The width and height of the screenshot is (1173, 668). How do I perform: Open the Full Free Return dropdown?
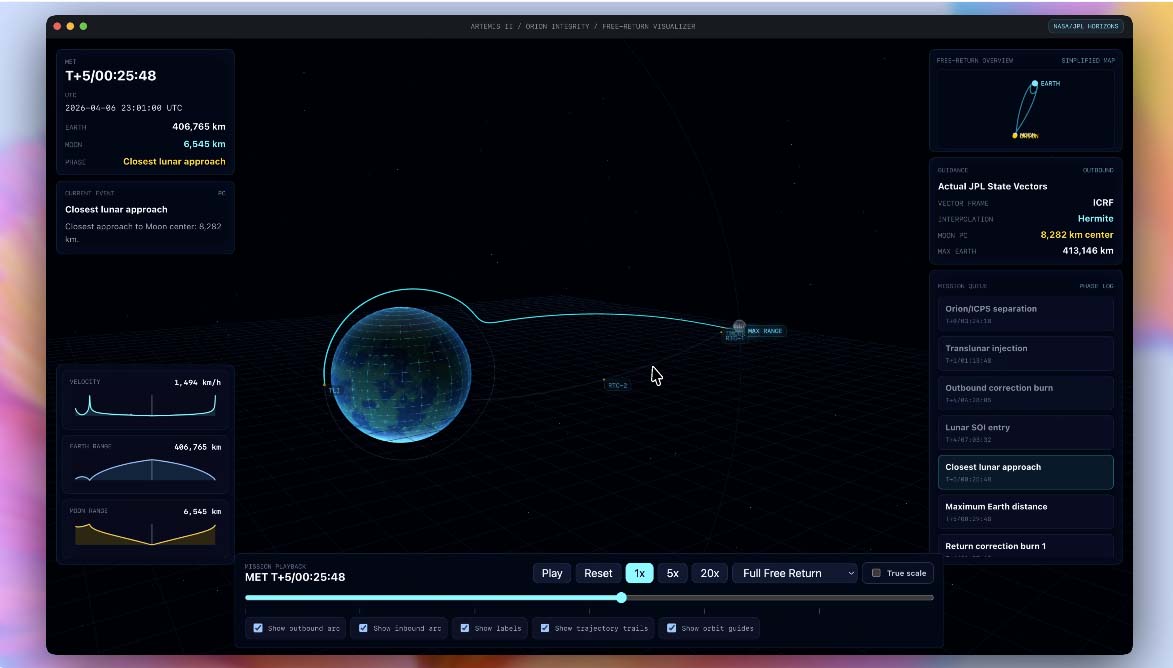[795, 573]
